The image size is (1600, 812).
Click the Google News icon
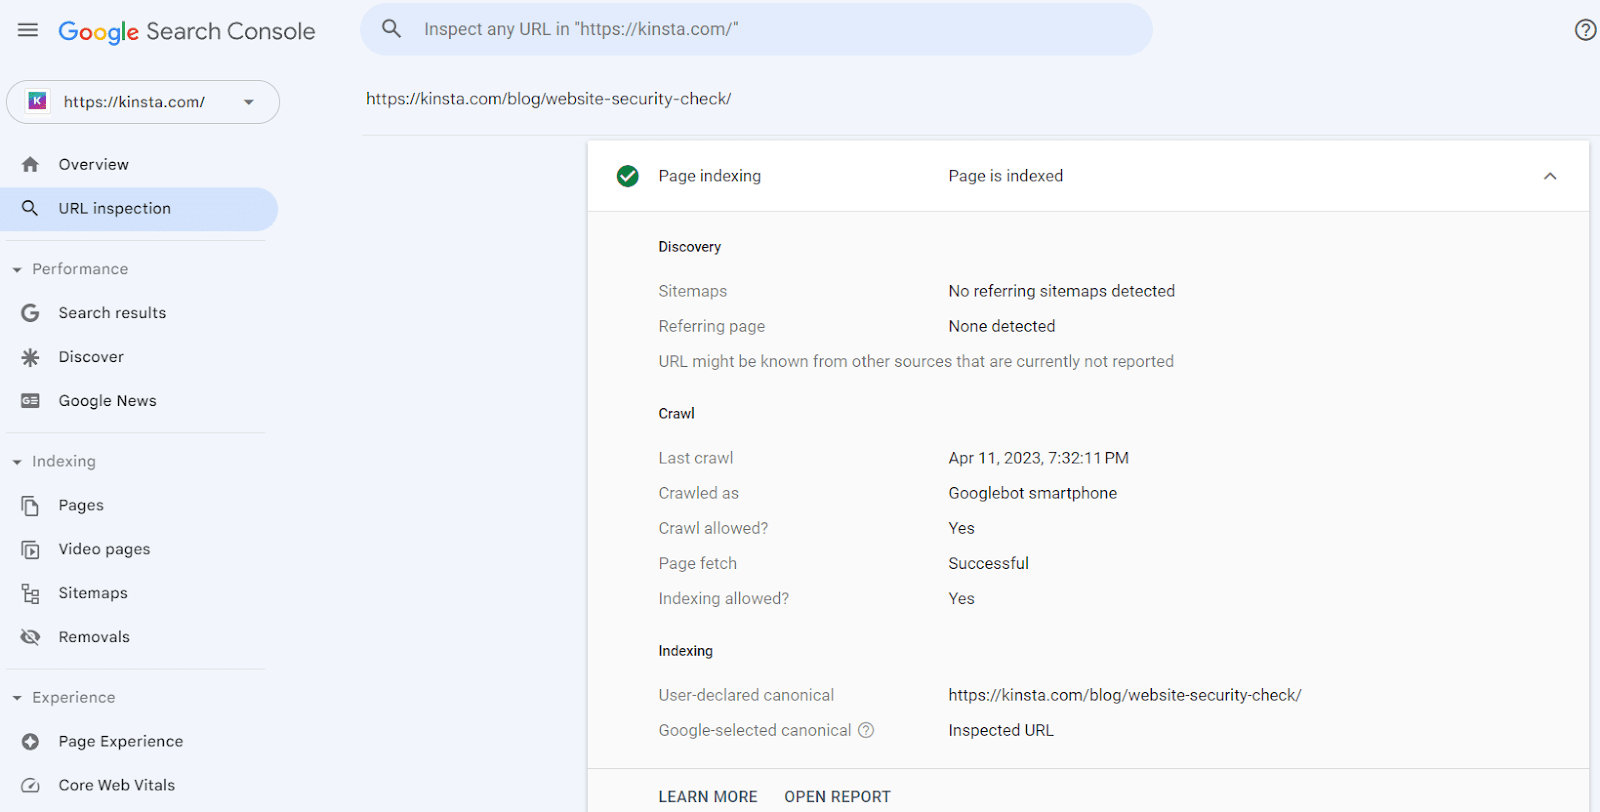(31, 401)
